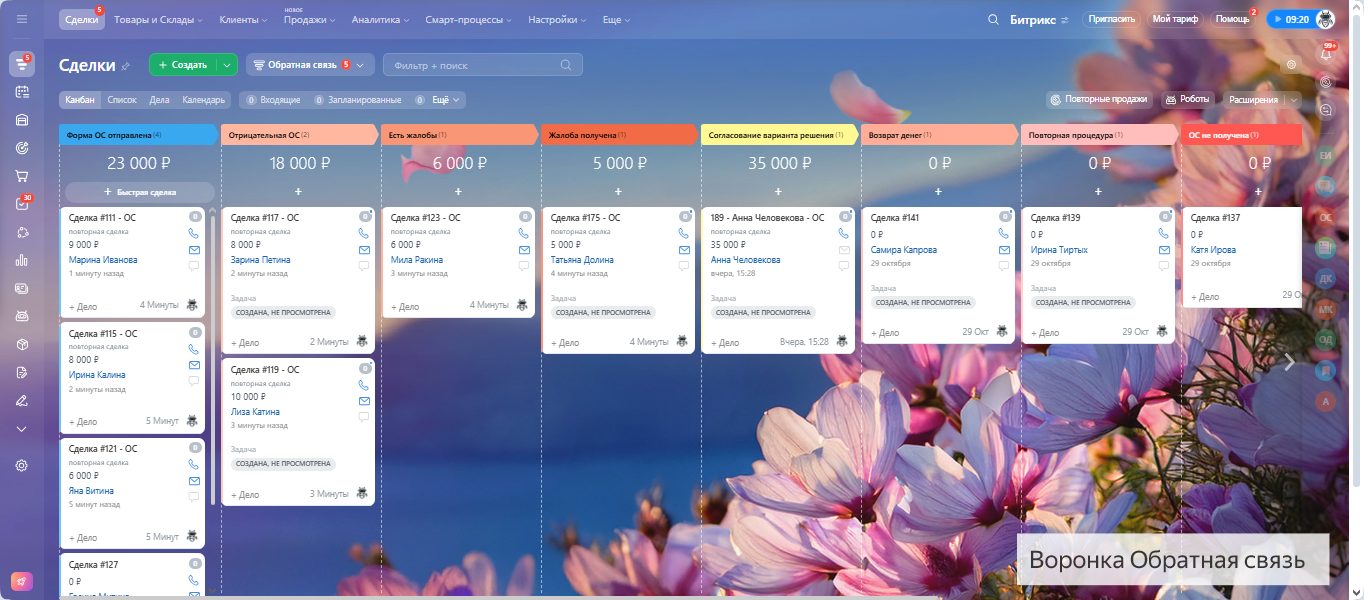
Task: Expand Клиенты menu
Action: tap(243, 20)
